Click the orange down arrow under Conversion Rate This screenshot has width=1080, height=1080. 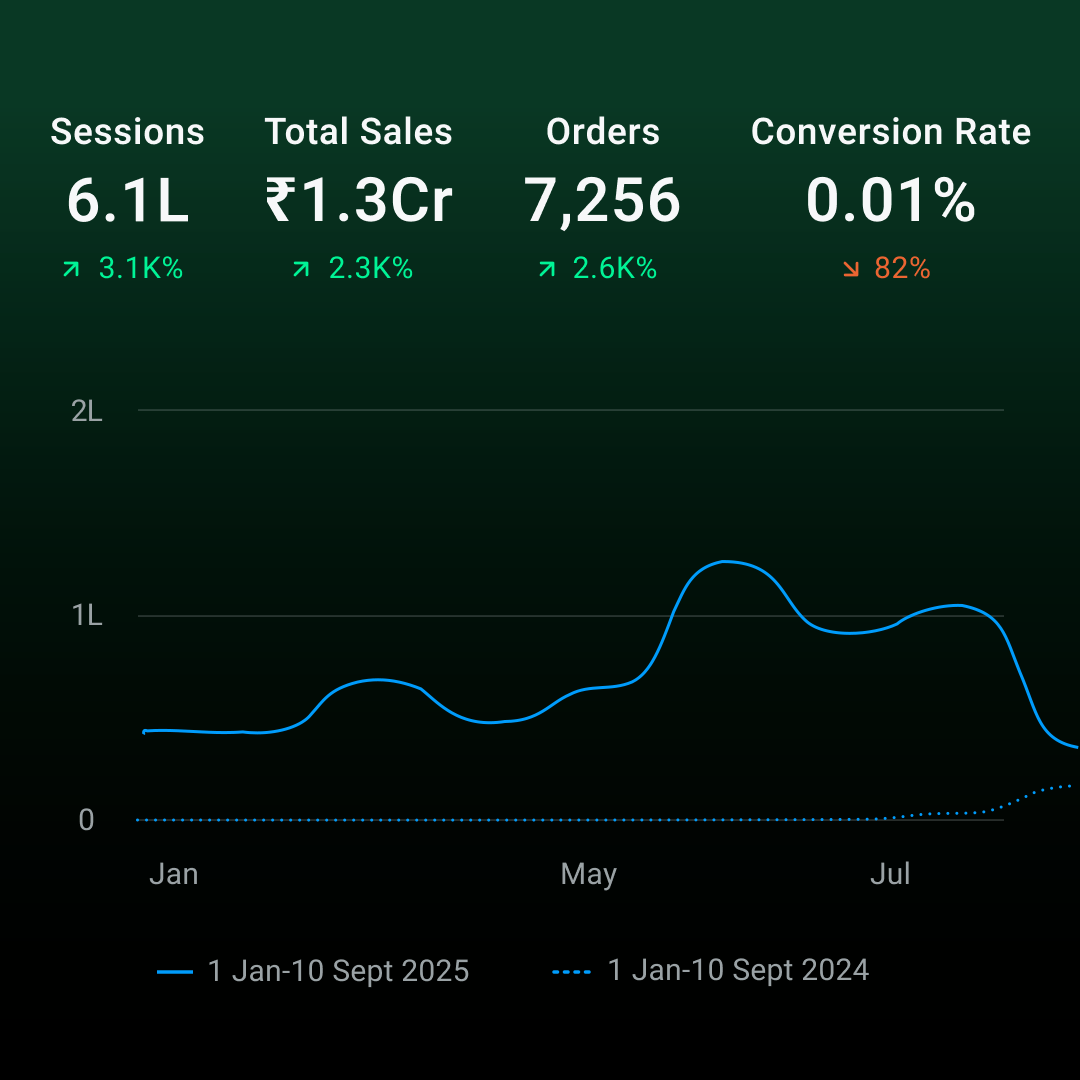tap(851, 269)
